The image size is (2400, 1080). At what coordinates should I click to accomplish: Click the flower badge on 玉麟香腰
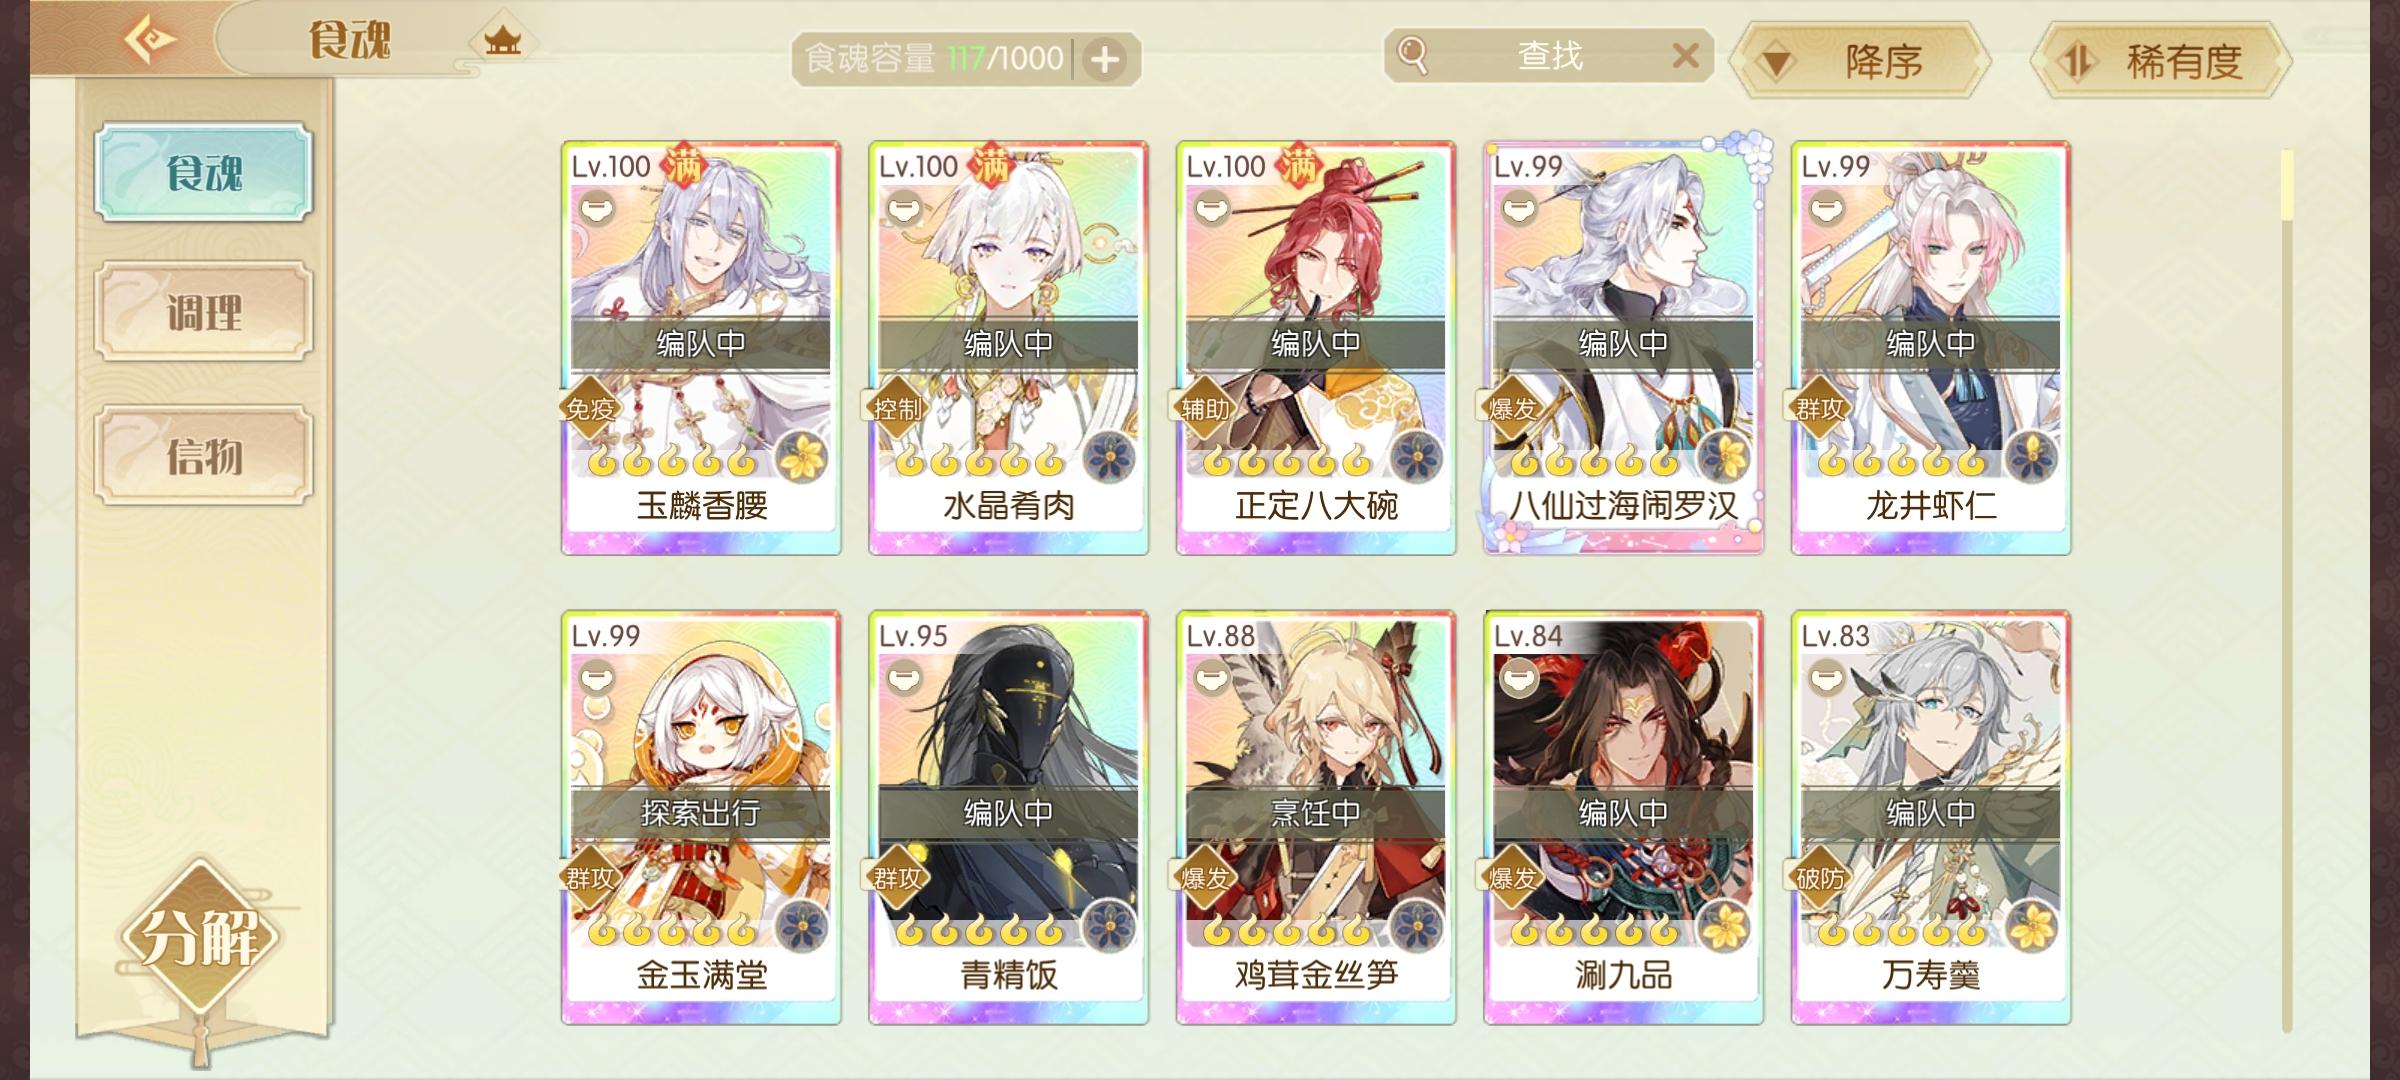click(802, 458)
